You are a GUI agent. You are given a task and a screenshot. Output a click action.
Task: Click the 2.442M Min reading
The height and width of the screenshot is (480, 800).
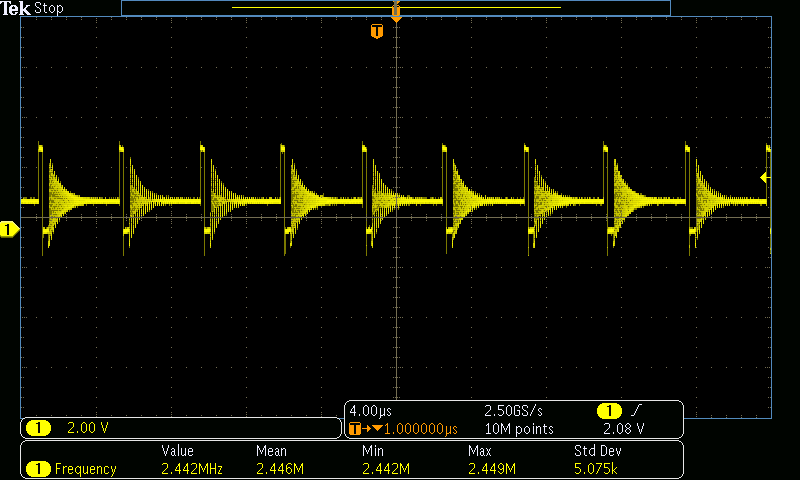coord(386,469)
